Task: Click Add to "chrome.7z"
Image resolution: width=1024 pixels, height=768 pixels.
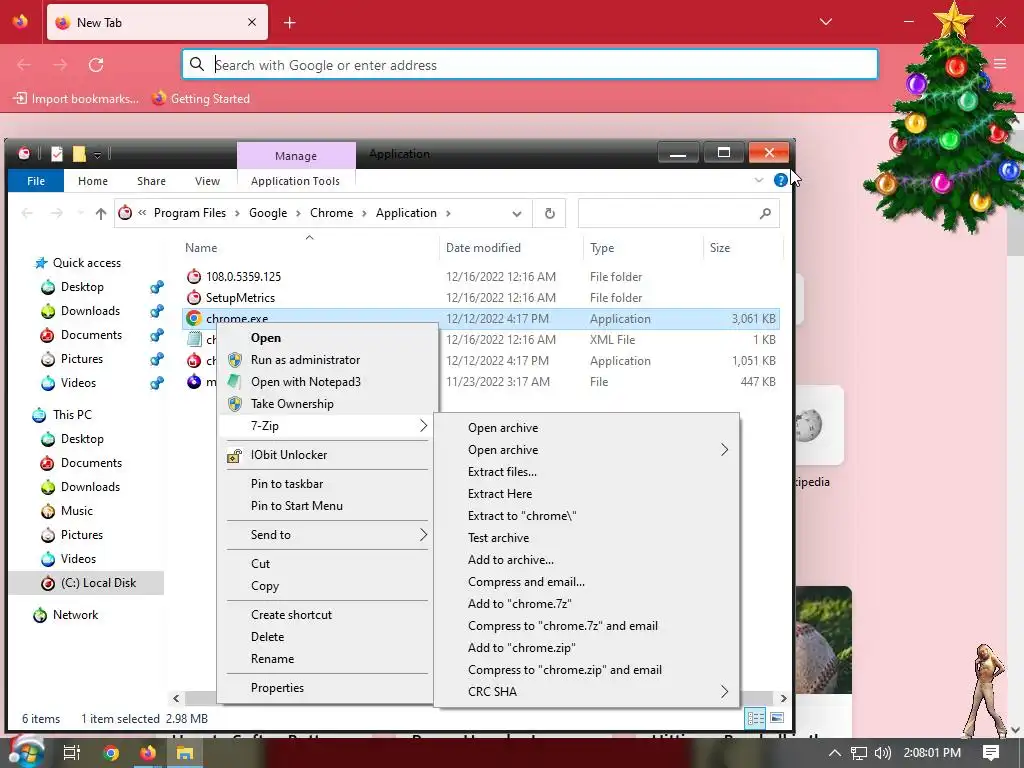Action: click(x=520, y=604)
